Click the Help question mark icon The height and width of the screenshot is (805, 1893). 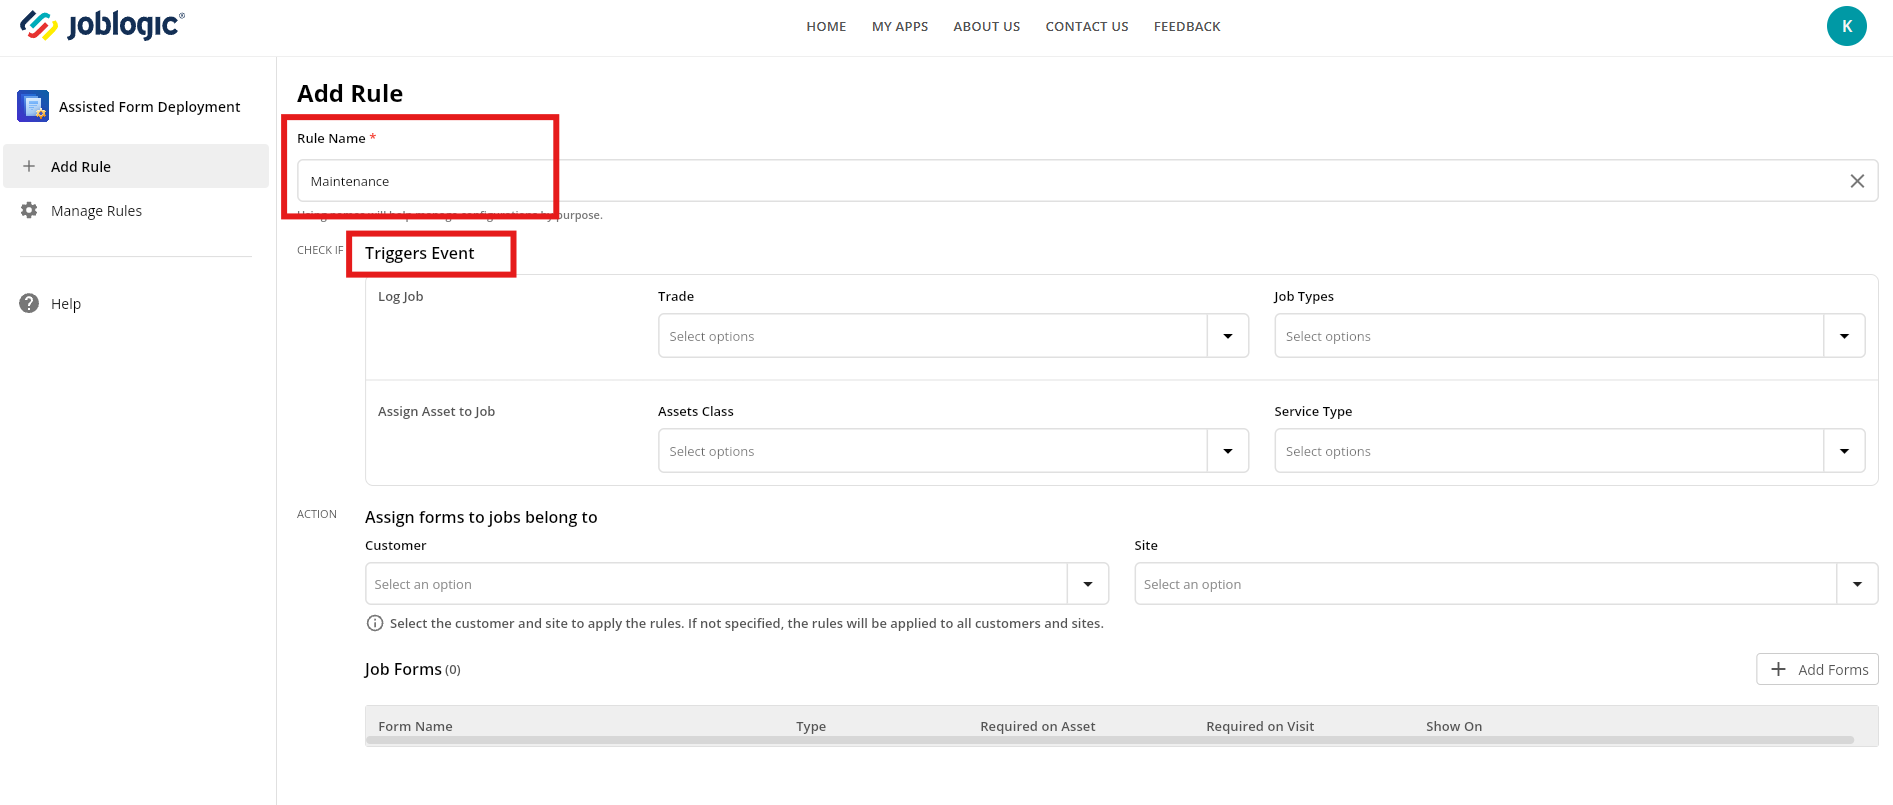[x=29, y=303]
